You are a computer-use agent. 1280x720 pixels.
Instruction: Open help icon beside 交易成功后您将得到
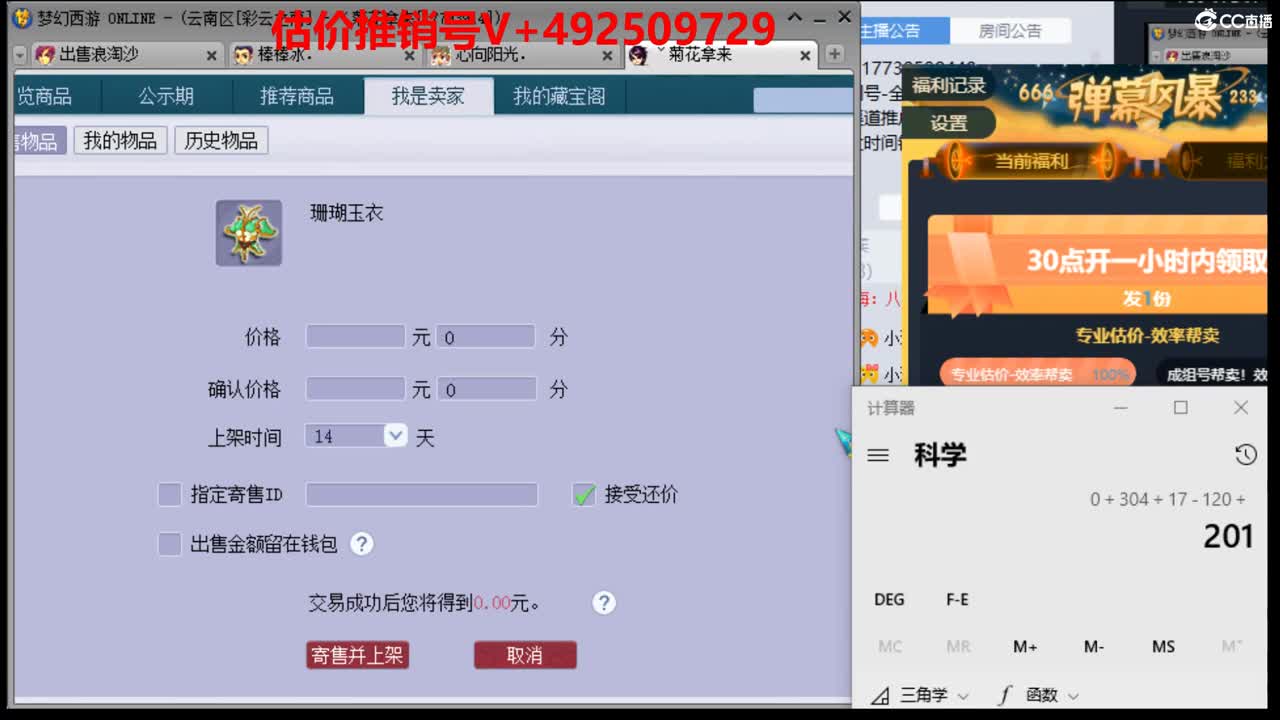(x=604, y=603)
